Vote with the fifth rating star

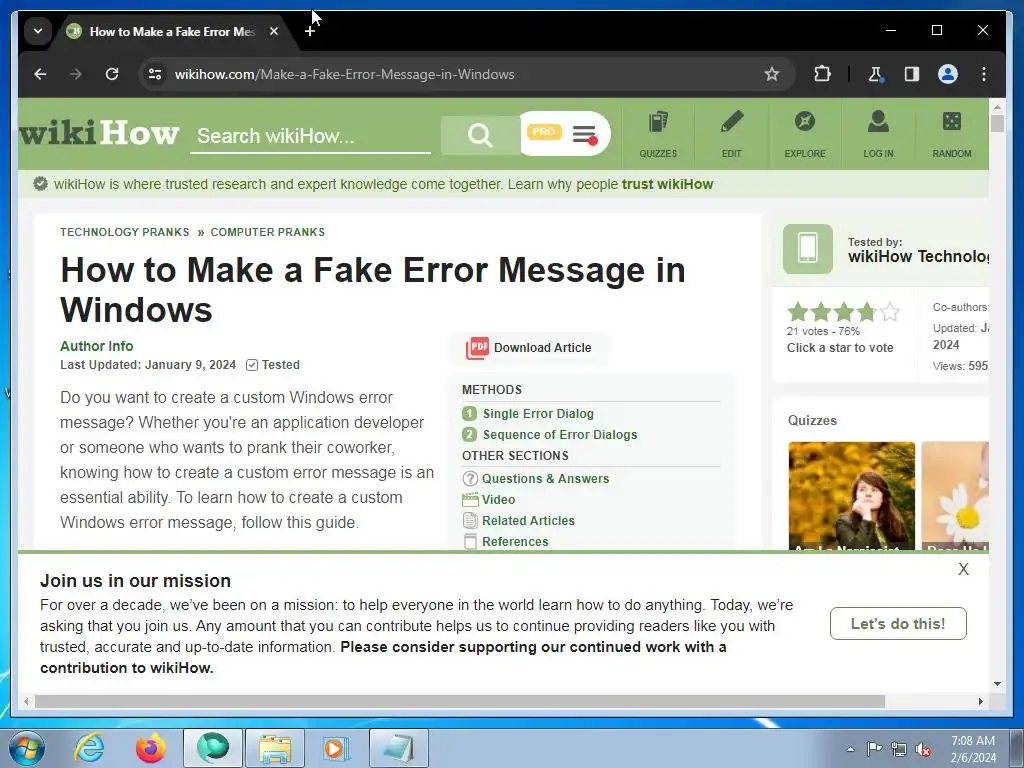coord(889,312)
